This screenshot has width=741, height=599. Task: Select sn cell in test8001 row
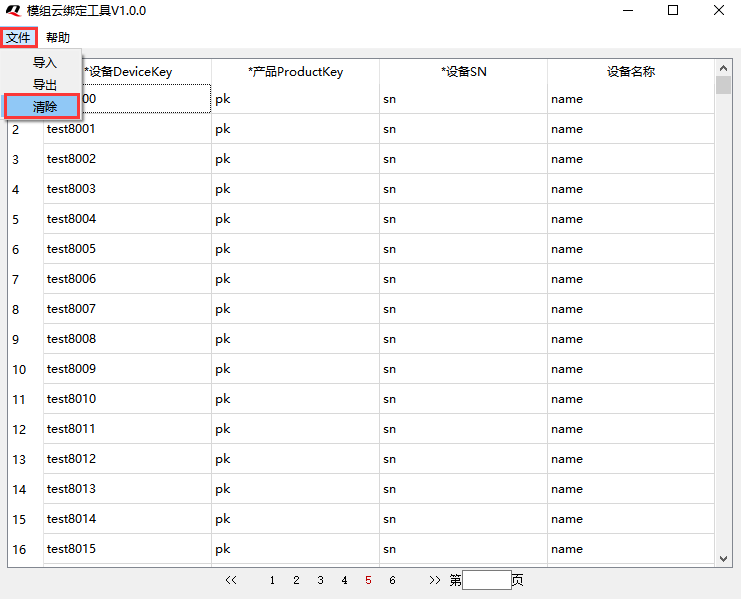pos(464,129)
